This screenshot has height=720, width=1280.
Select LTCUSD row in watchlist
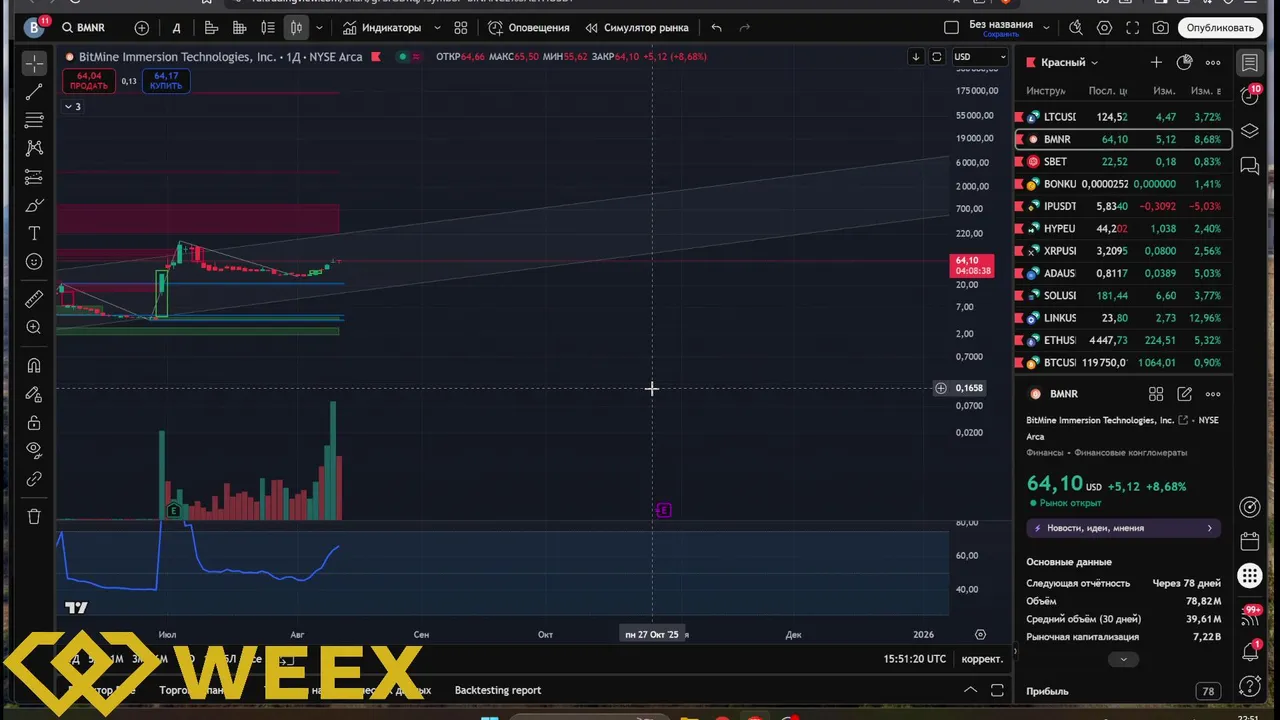1123,117
